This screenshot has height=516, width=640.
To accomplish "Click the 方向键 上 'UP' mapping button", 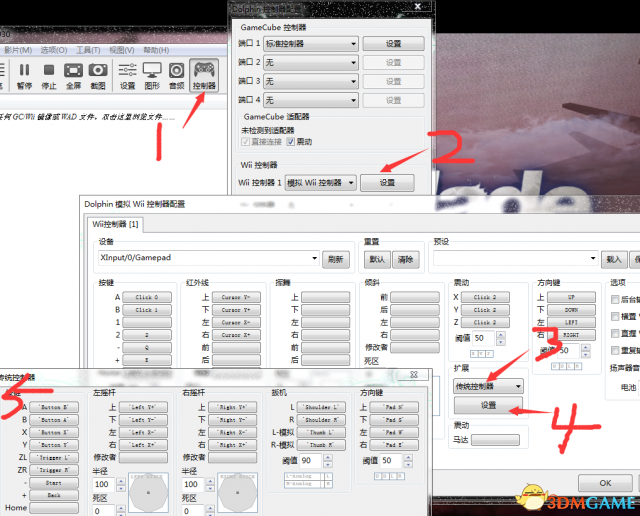I will tap(571, 297).
